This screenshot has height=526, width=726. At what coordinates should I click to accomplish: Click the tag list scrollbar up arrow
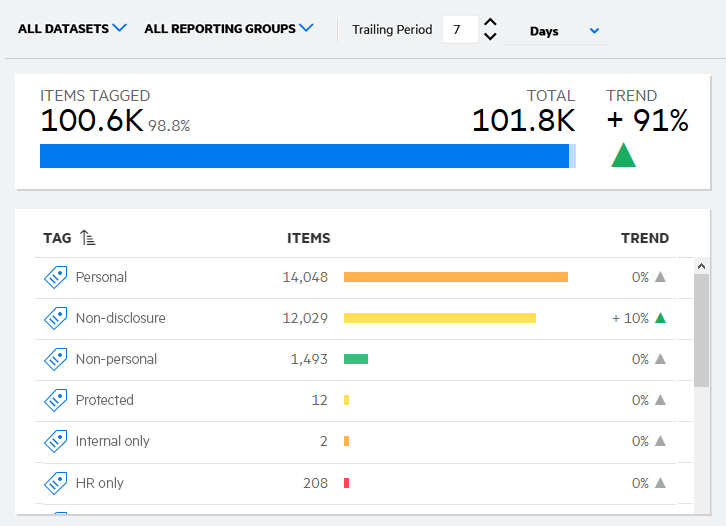(x=701, y=267)
